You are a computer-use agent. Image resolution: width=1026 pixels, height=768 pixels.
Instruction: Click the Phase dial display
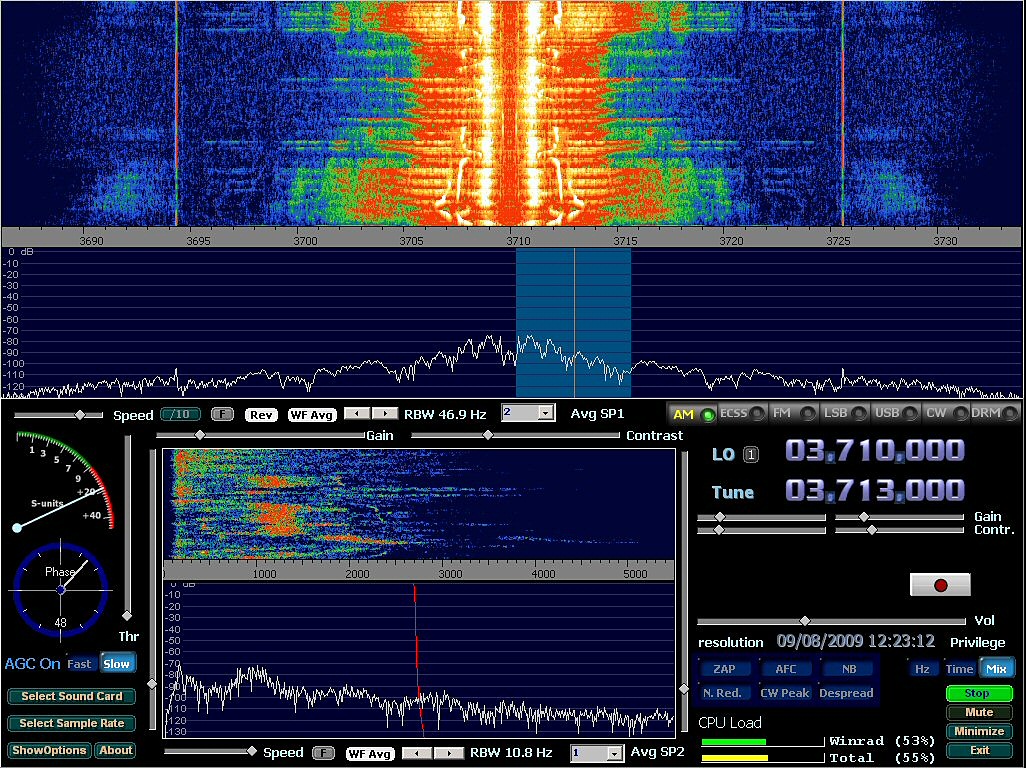[x=60, y=589]
